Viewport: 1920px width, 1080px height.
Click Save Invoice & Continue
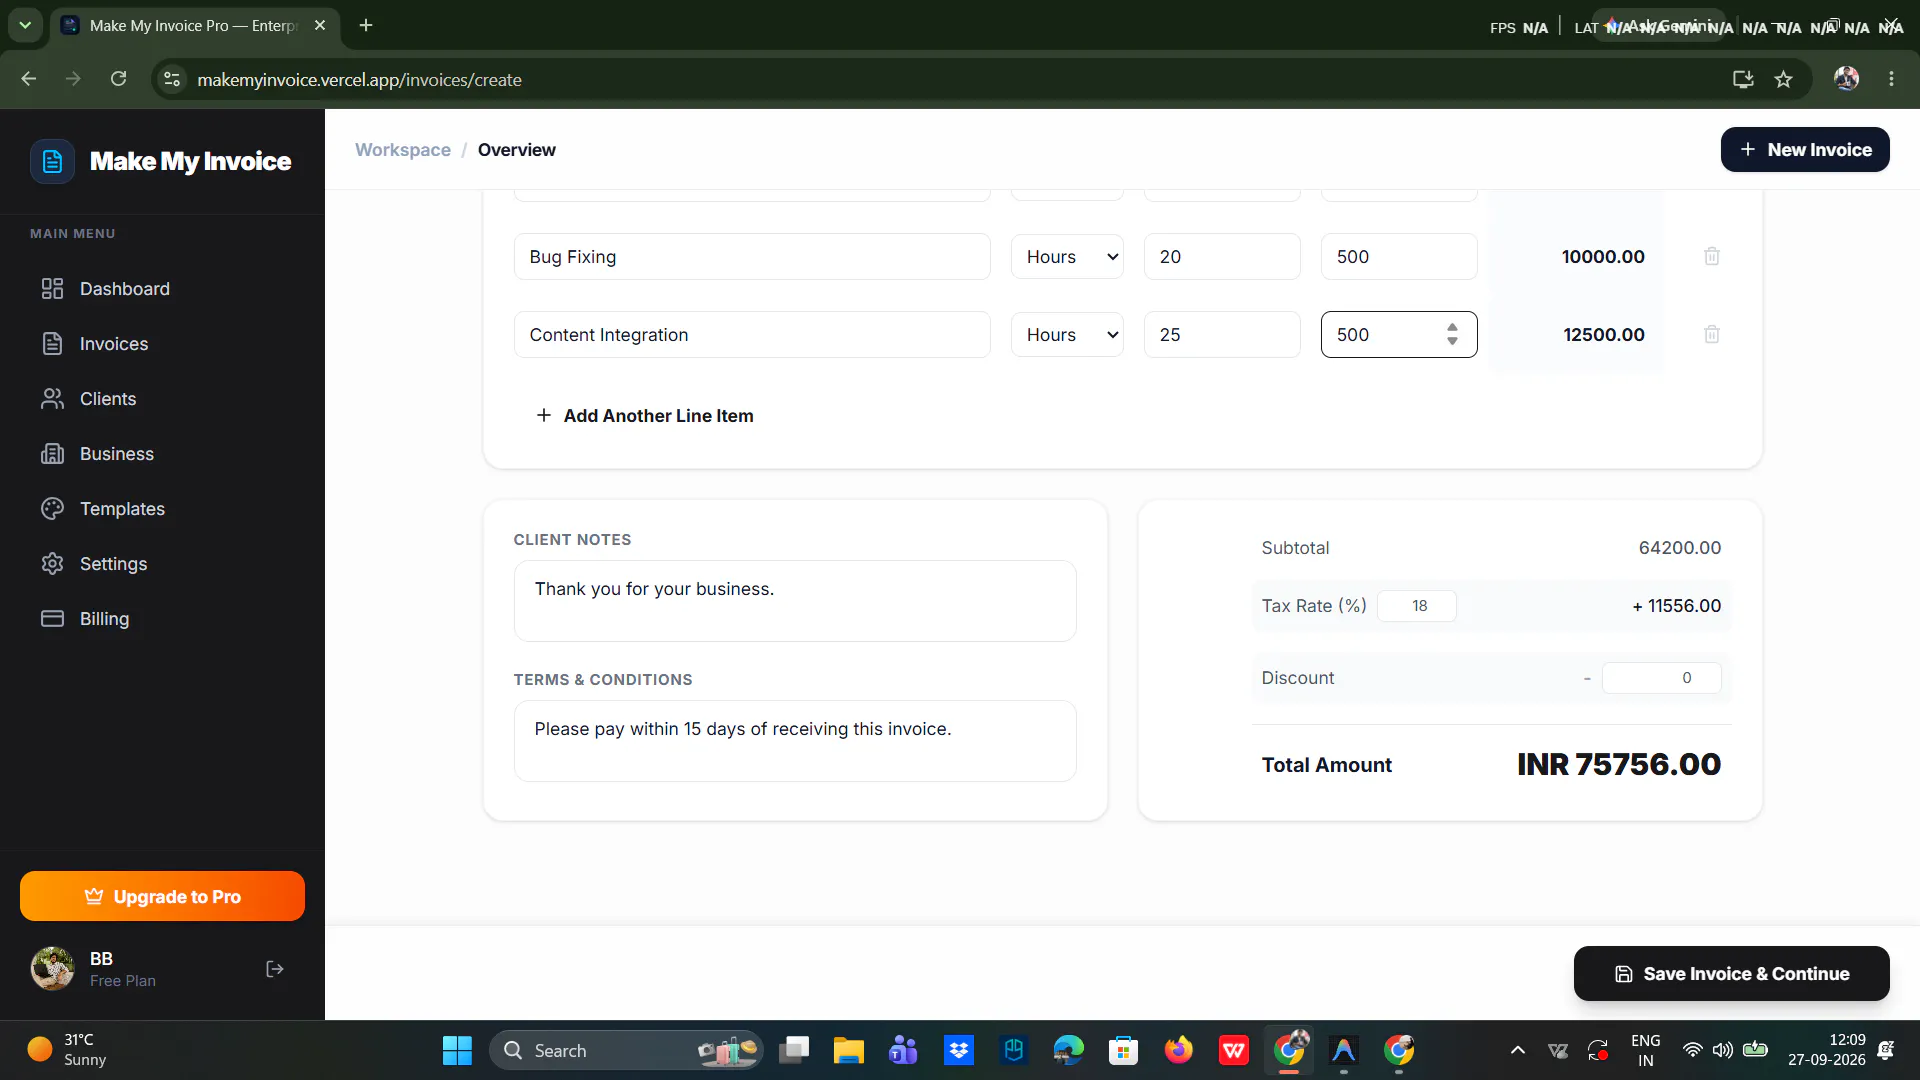1731,974
